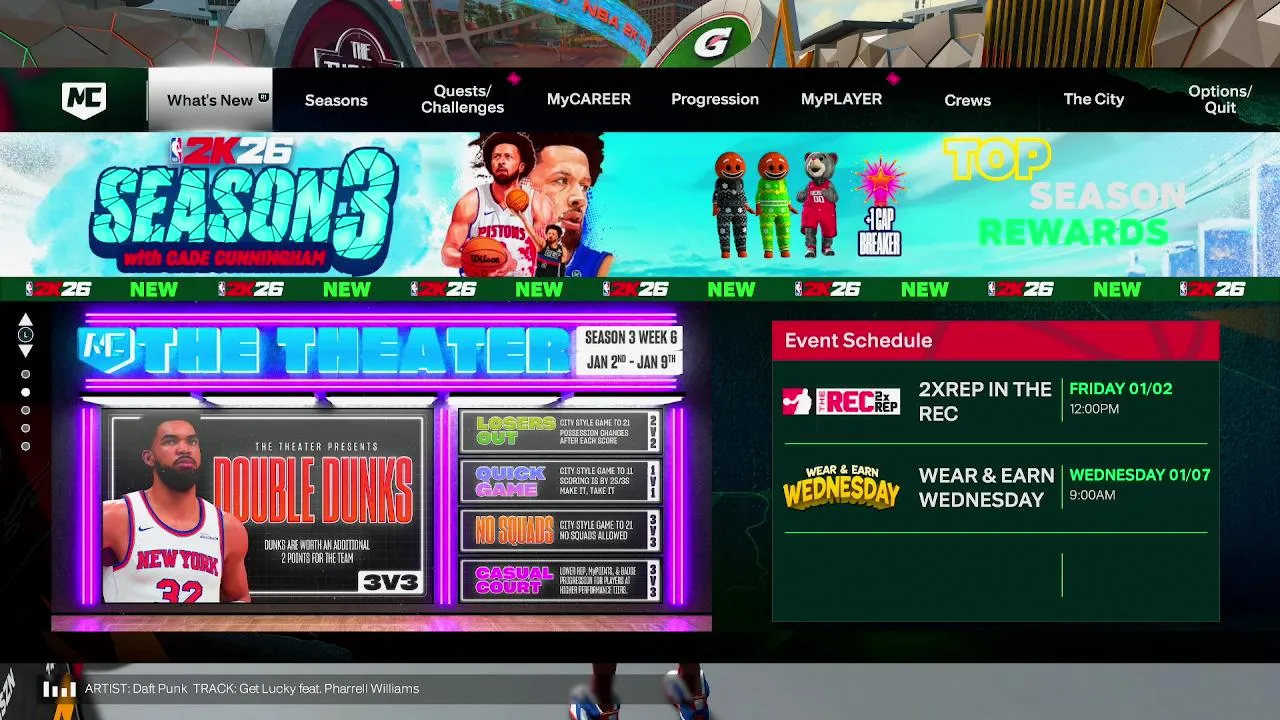Viewport: 1280px width, 720px height.
Task: Select the bear mascot reward figure
Action: pyautogui.click(x=819, y=203)
